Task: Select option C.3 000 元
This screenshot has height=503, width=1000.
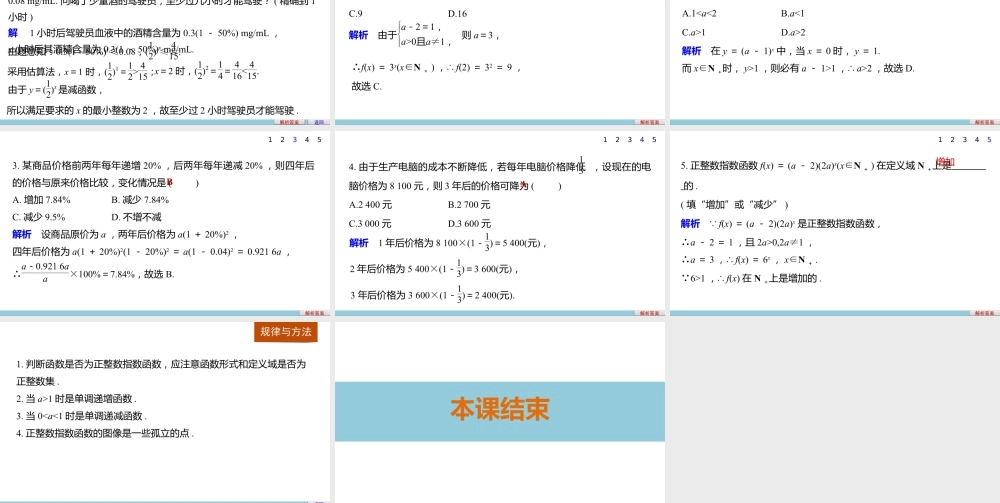Action: [x=371, y=224]
